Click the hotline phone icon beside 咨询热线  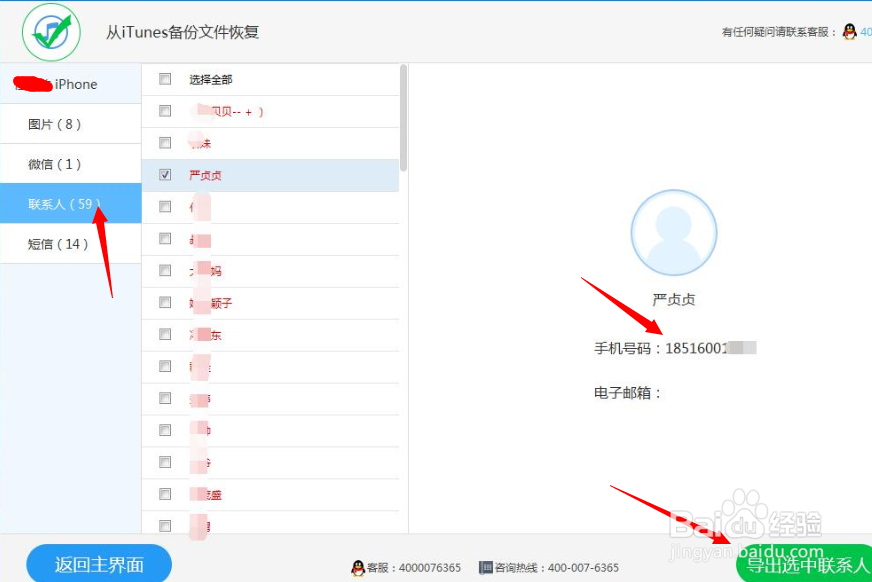(485, 568)
